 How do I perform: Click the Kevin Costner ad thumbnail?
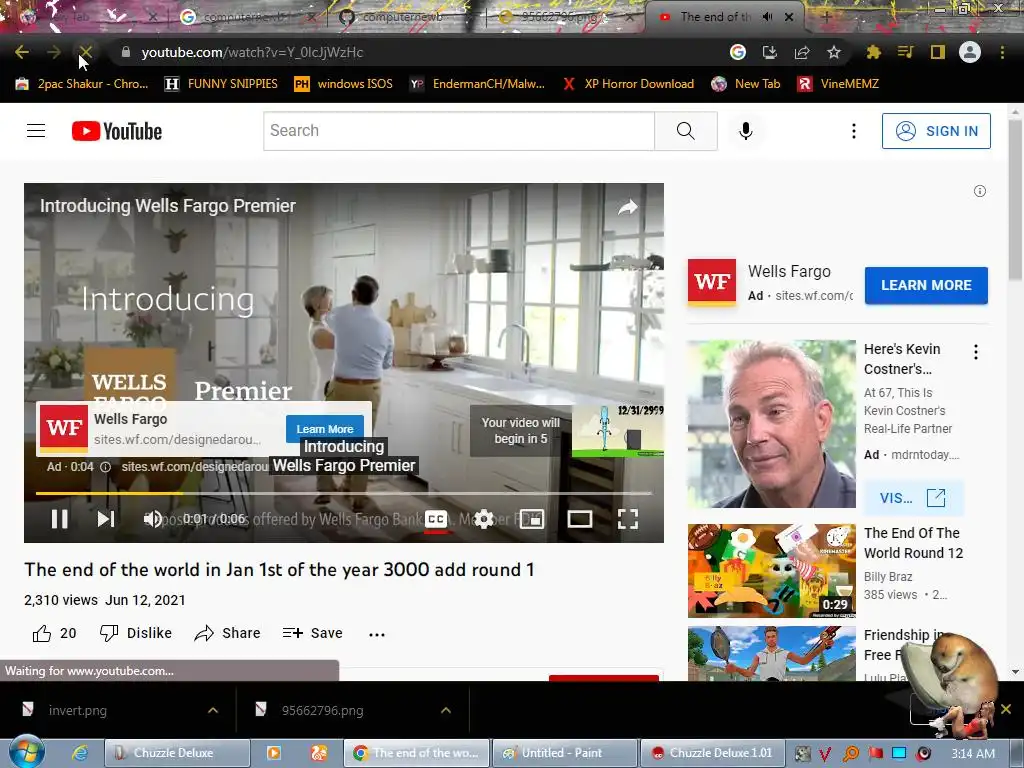click(771, 424)
